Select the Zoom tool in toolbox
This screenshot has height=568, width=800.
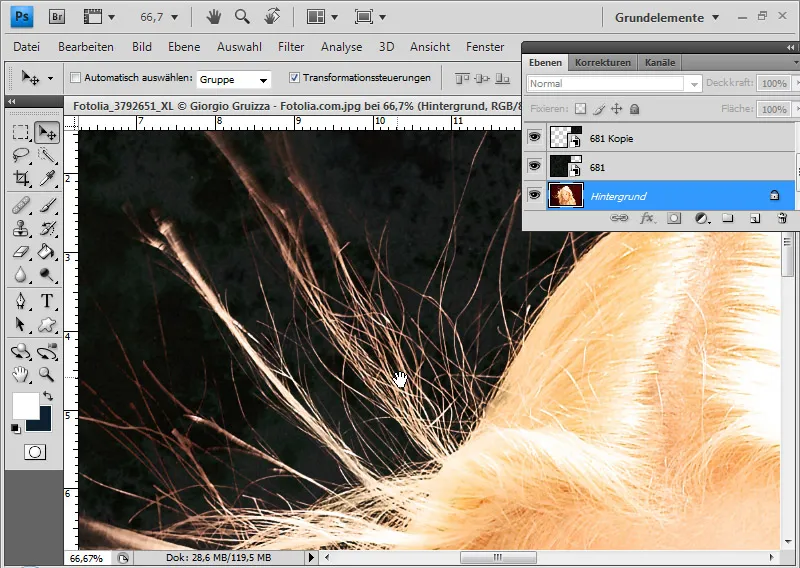[47, 375]
